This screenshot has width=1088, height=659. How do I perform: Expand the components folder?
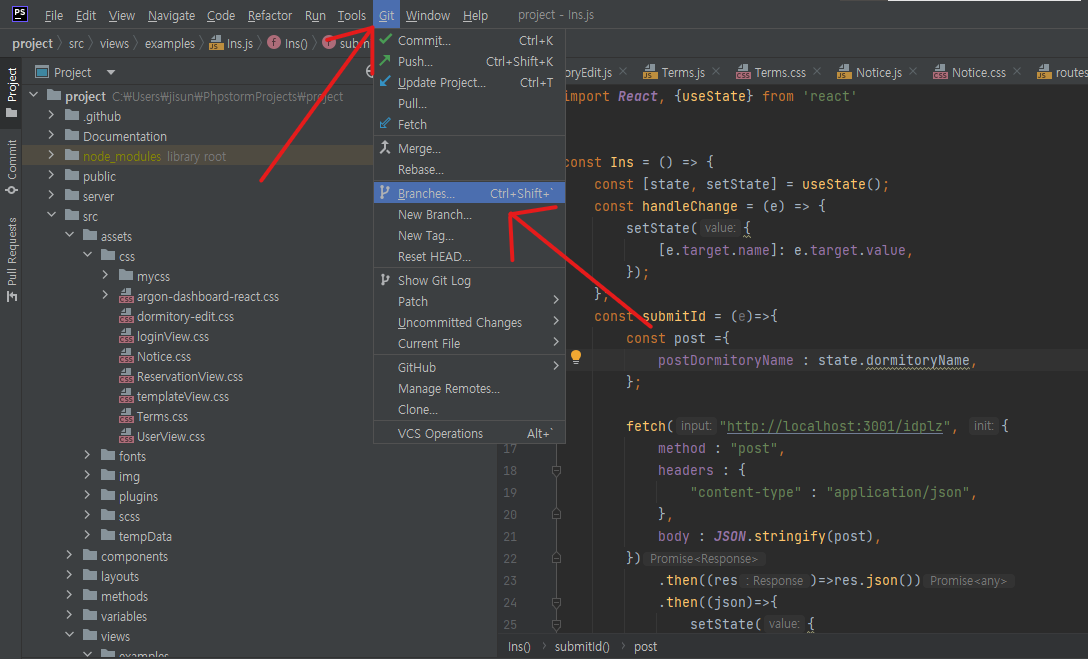coord(69,555)
